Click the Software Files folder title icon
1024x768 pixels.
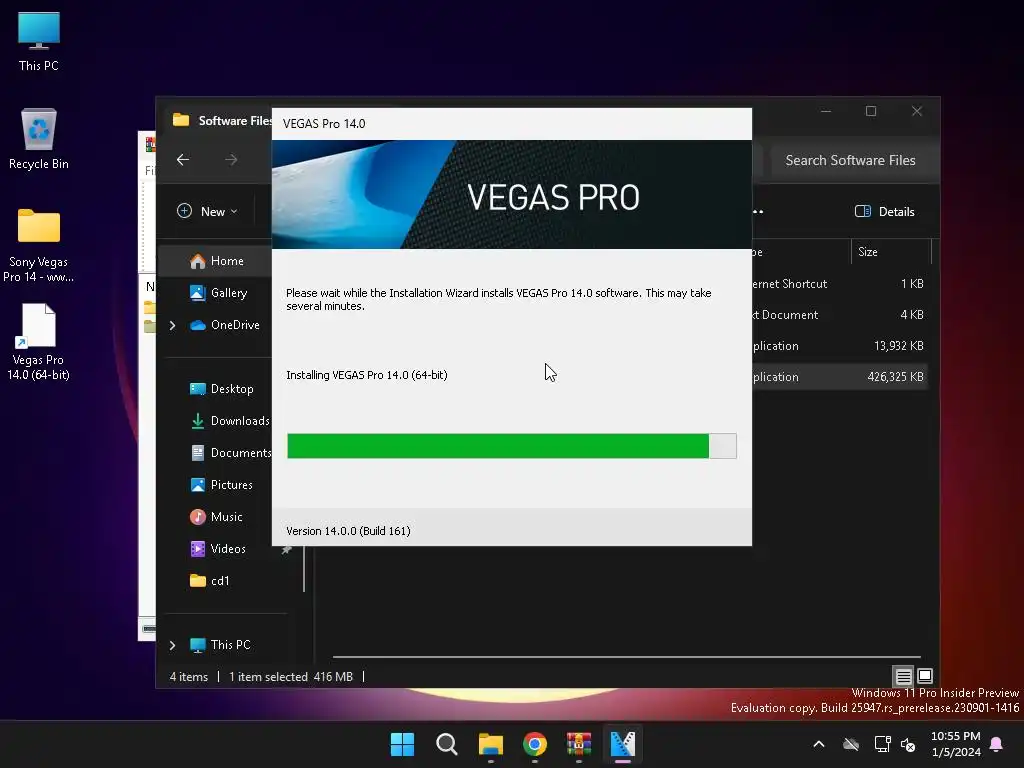pos(181,120)
